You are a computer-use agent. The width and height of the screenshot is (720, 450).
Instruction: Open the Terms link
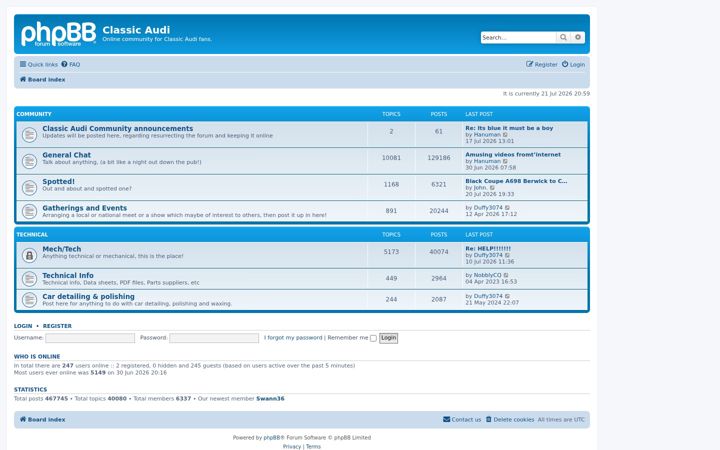[313, 446]
